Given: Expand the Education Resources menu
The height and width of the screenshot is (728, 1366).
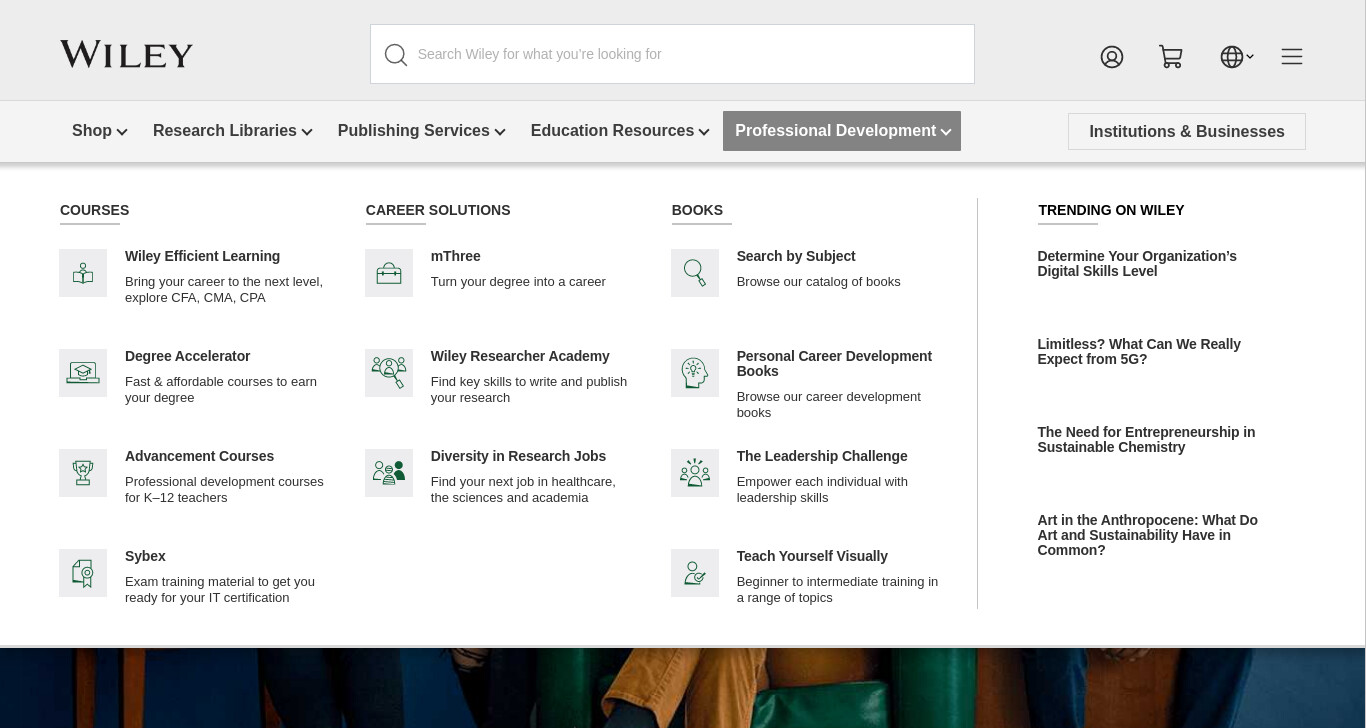Looking at the screenshot, I should pos(620,131).
